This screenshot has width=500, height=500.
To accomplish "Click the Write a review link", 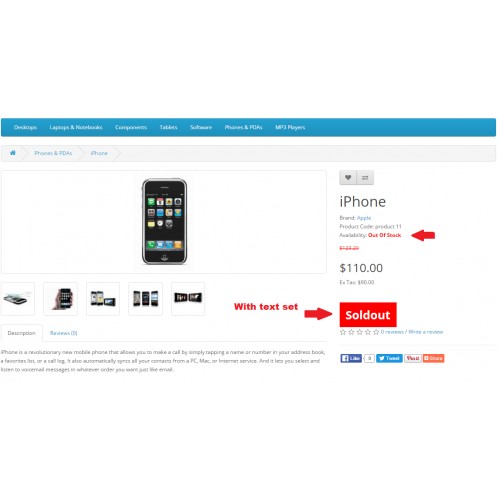I will click(x=426, y=332).
